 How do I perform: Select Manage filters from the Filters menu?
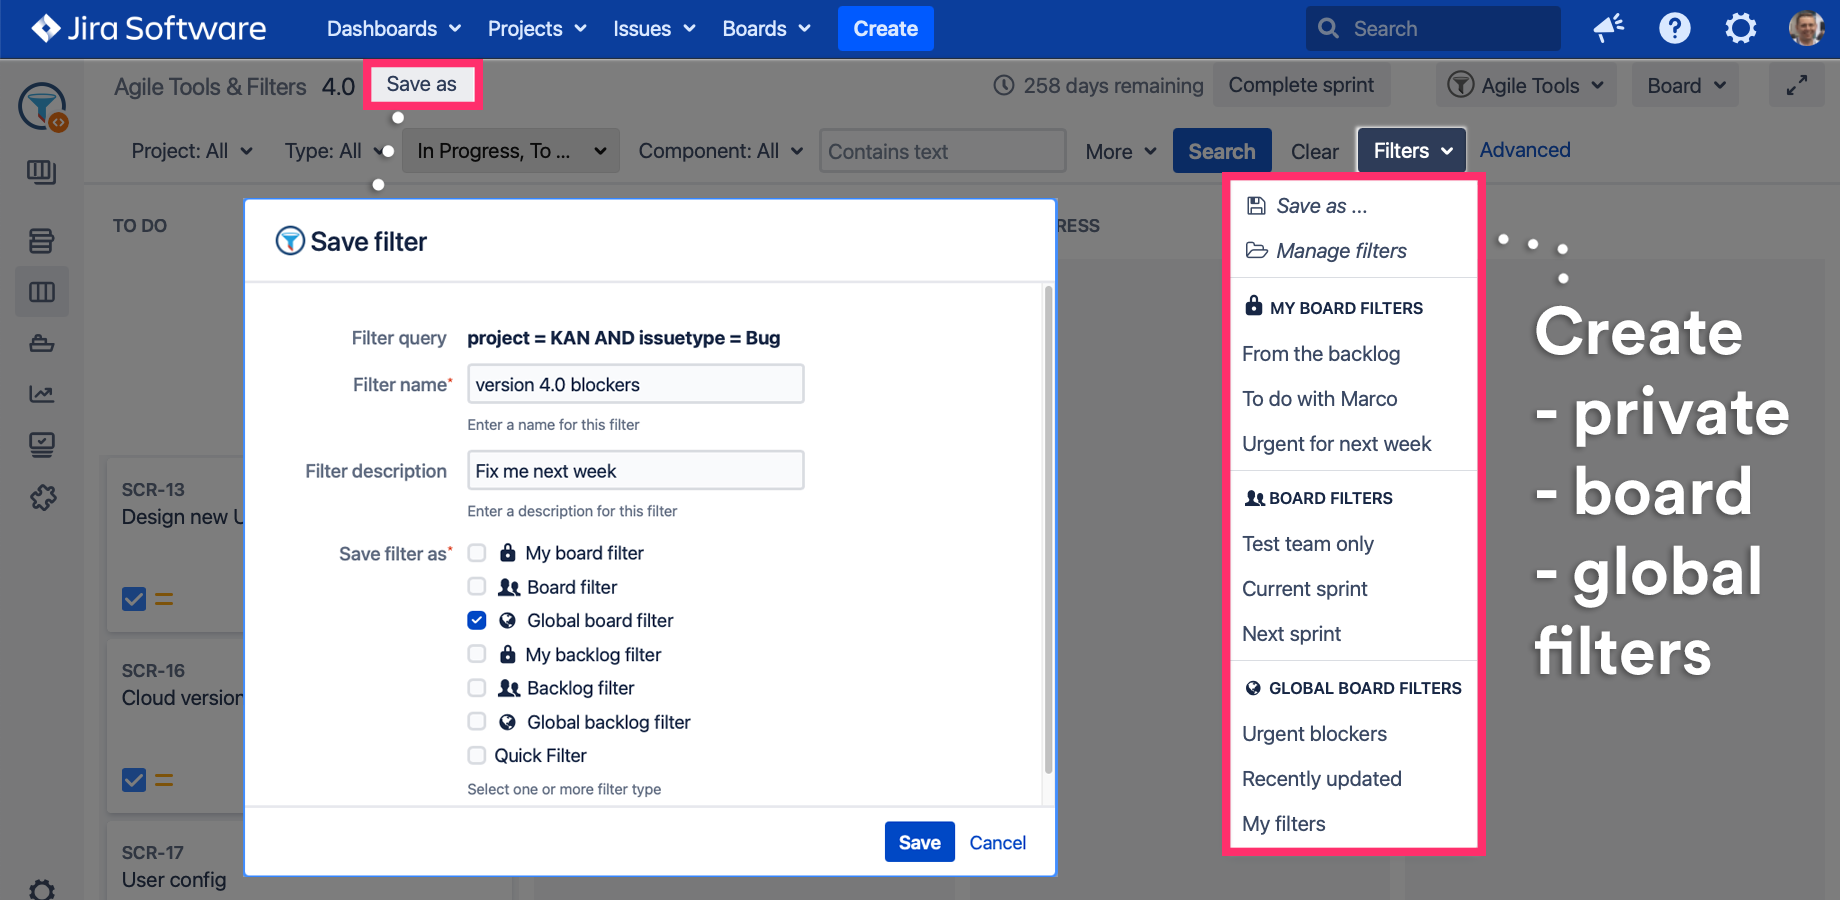coord(1340,251)
